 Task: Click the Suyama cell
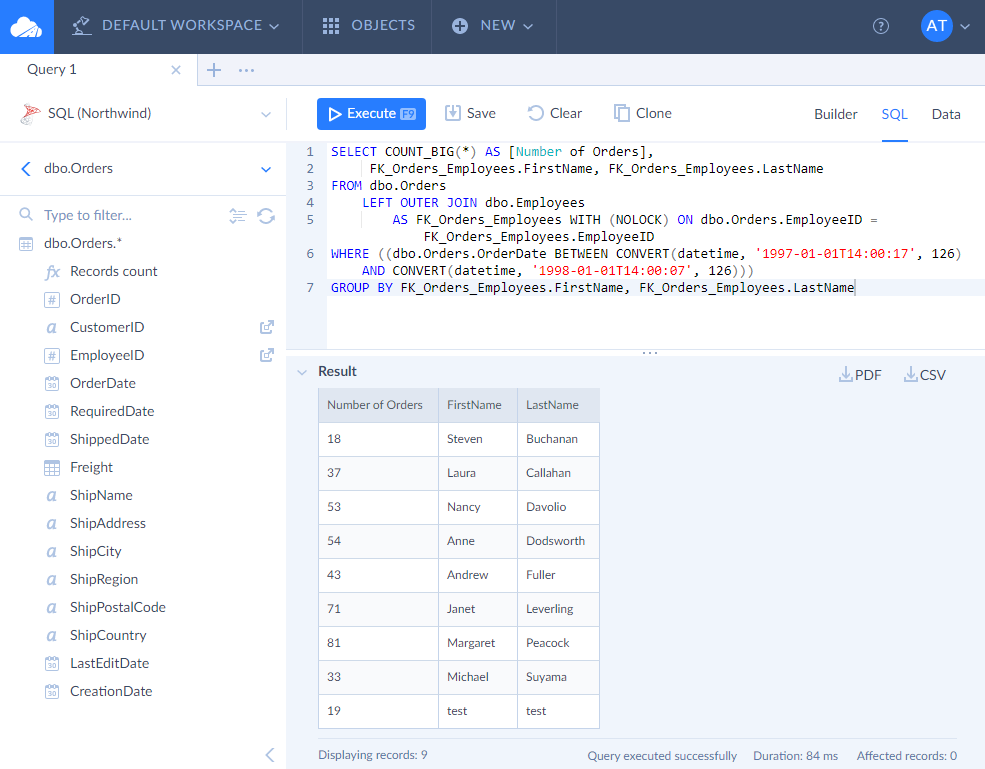(558, 677)
